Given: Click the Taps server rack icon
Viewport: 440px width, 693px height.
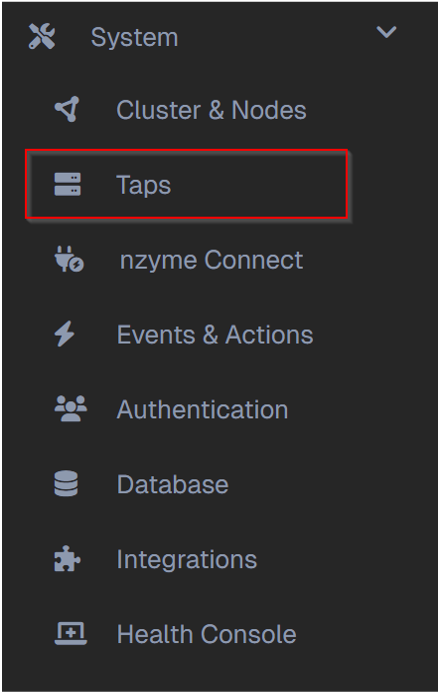Looking at the screenshot, I should click(67, 184).
